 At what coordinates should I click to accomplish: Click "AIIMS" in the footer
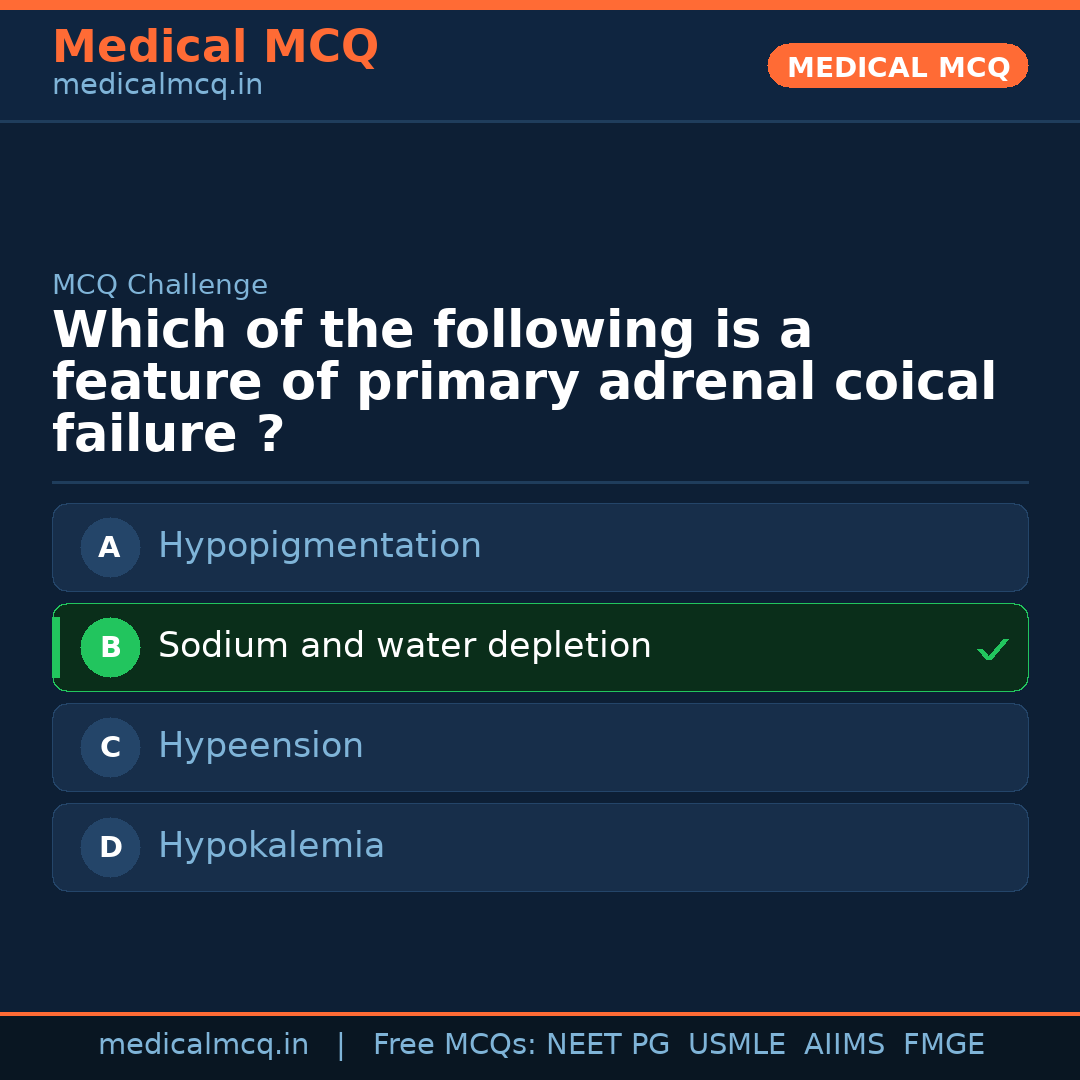844,1045
